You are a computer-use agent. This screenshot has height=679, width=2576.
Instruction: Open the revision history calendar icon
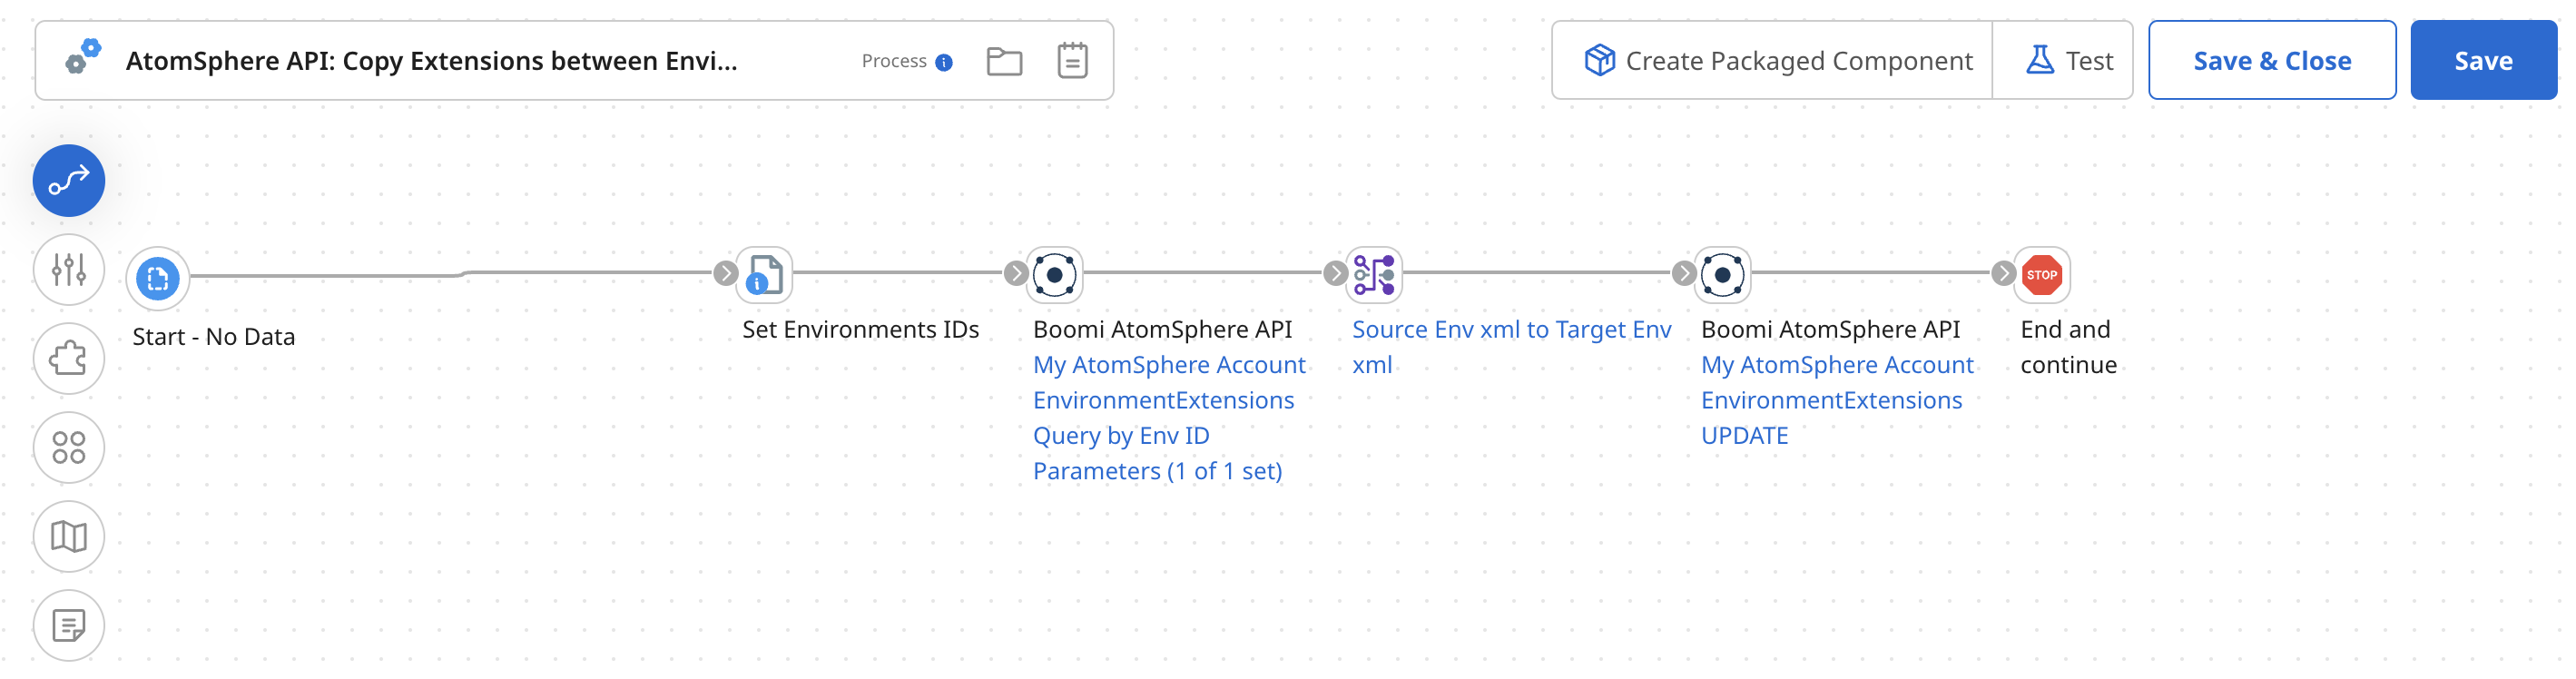point(1073,61)
